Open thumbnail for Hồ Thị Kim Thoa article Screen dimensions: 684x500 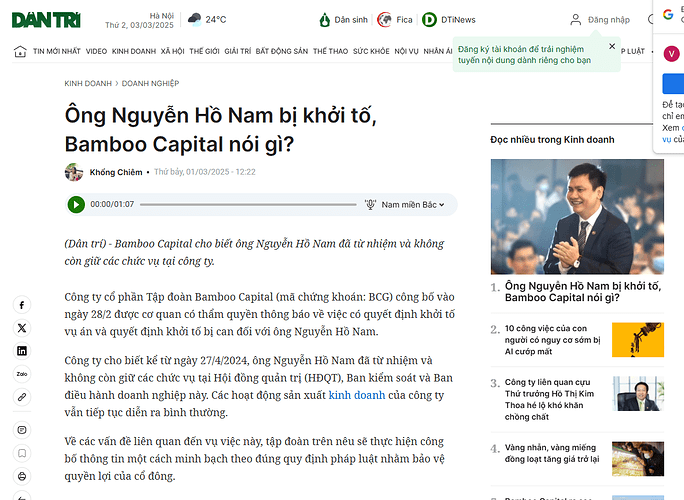point(638,394)
